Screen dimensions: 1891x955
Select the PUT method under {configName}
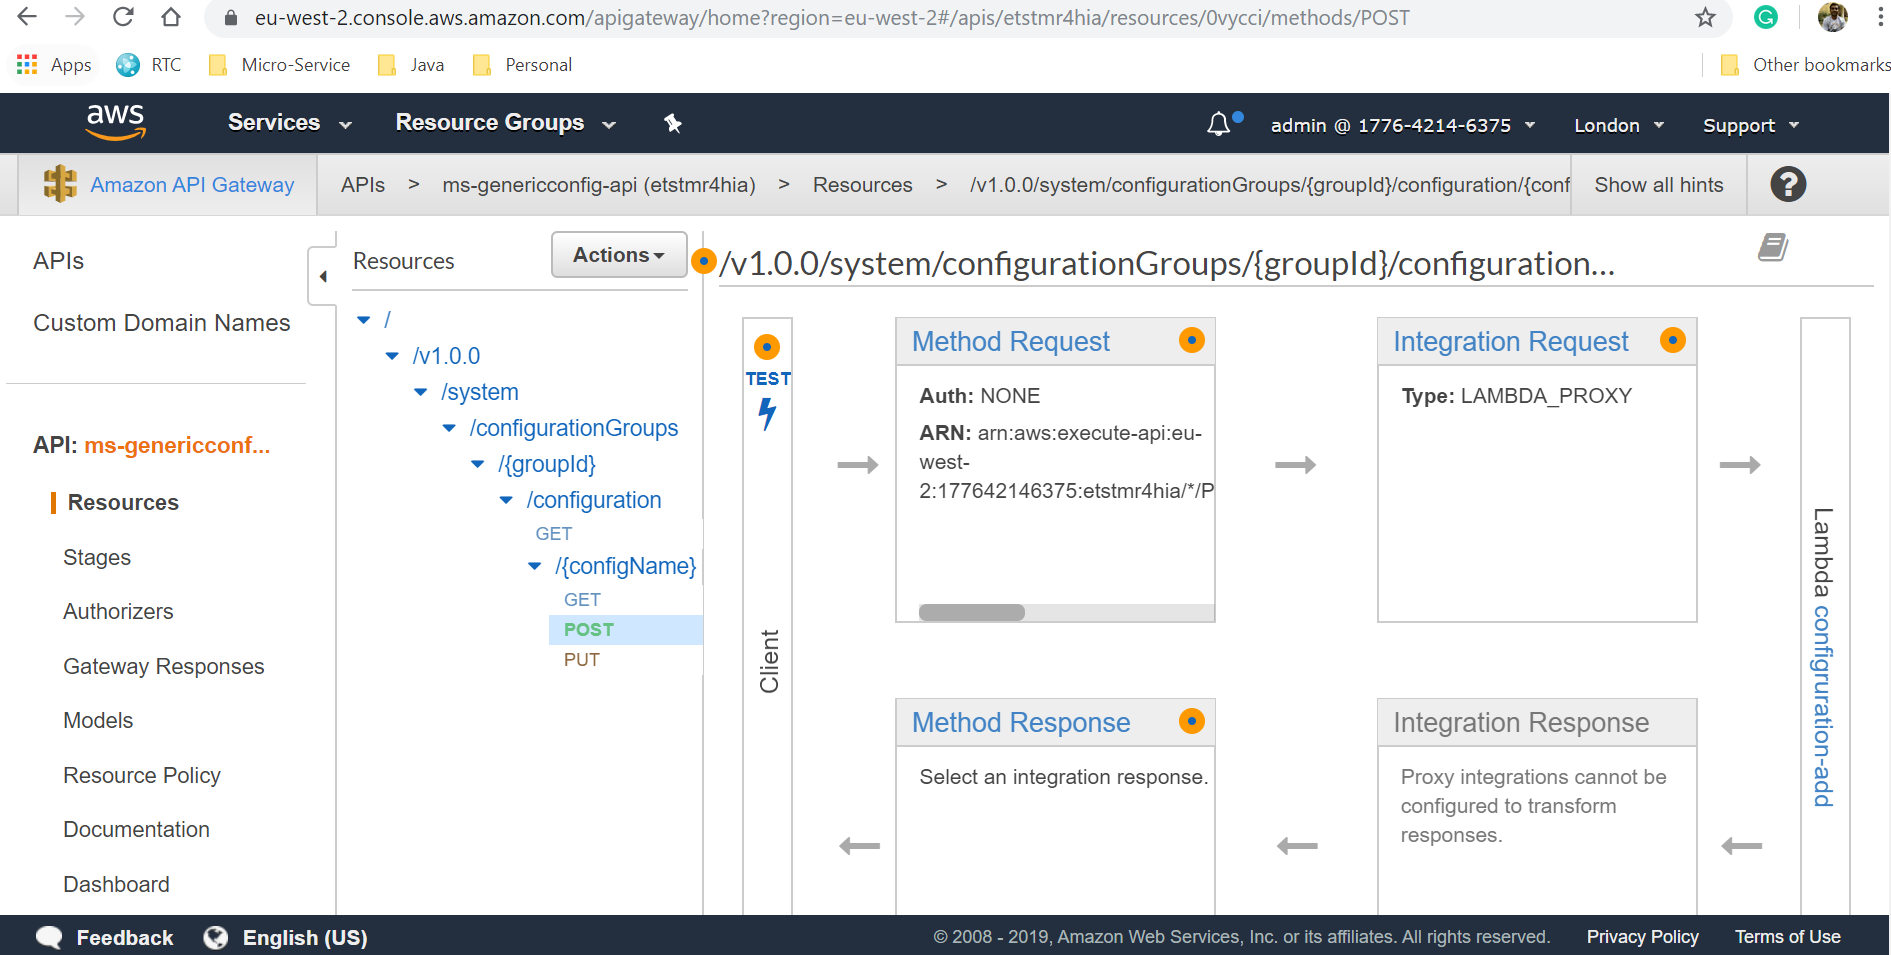tap(581, 660)
